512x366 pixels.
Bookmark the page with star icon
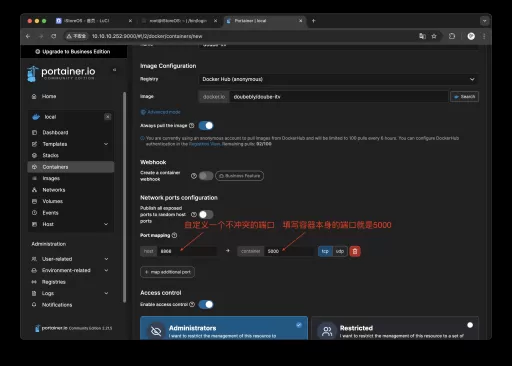[x=434, y=36]
